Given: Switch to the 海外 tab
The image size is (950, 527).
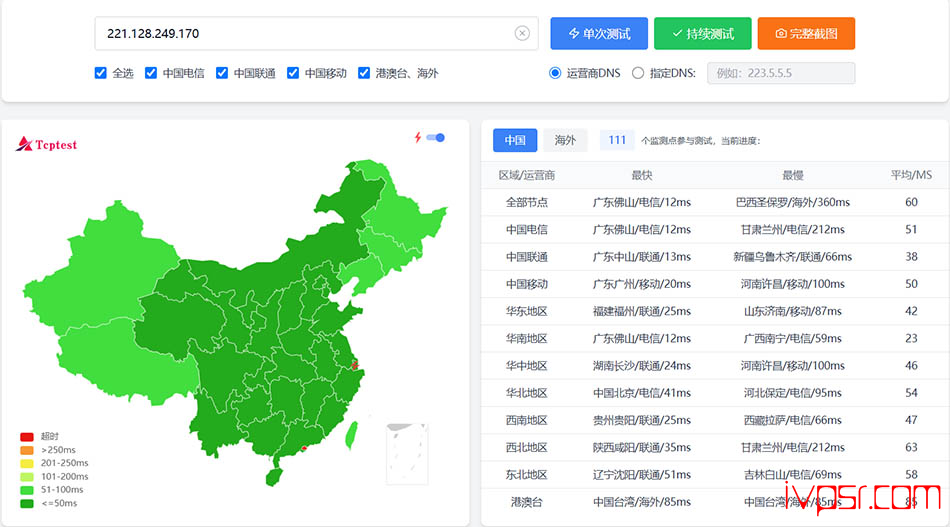Looking at the screenshot, I should pos(565,140).
